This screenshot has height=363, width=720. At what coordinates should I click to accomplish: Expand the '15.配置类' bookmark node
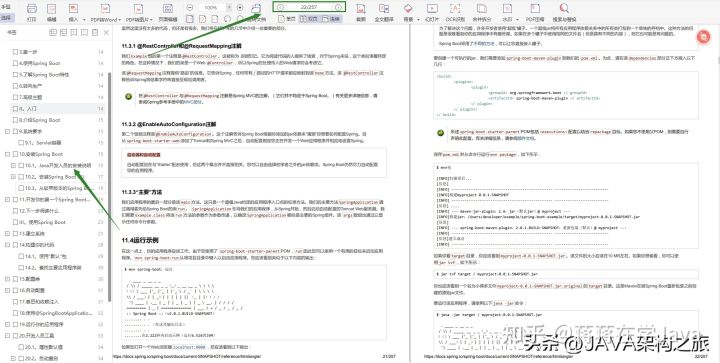(7, 279)
